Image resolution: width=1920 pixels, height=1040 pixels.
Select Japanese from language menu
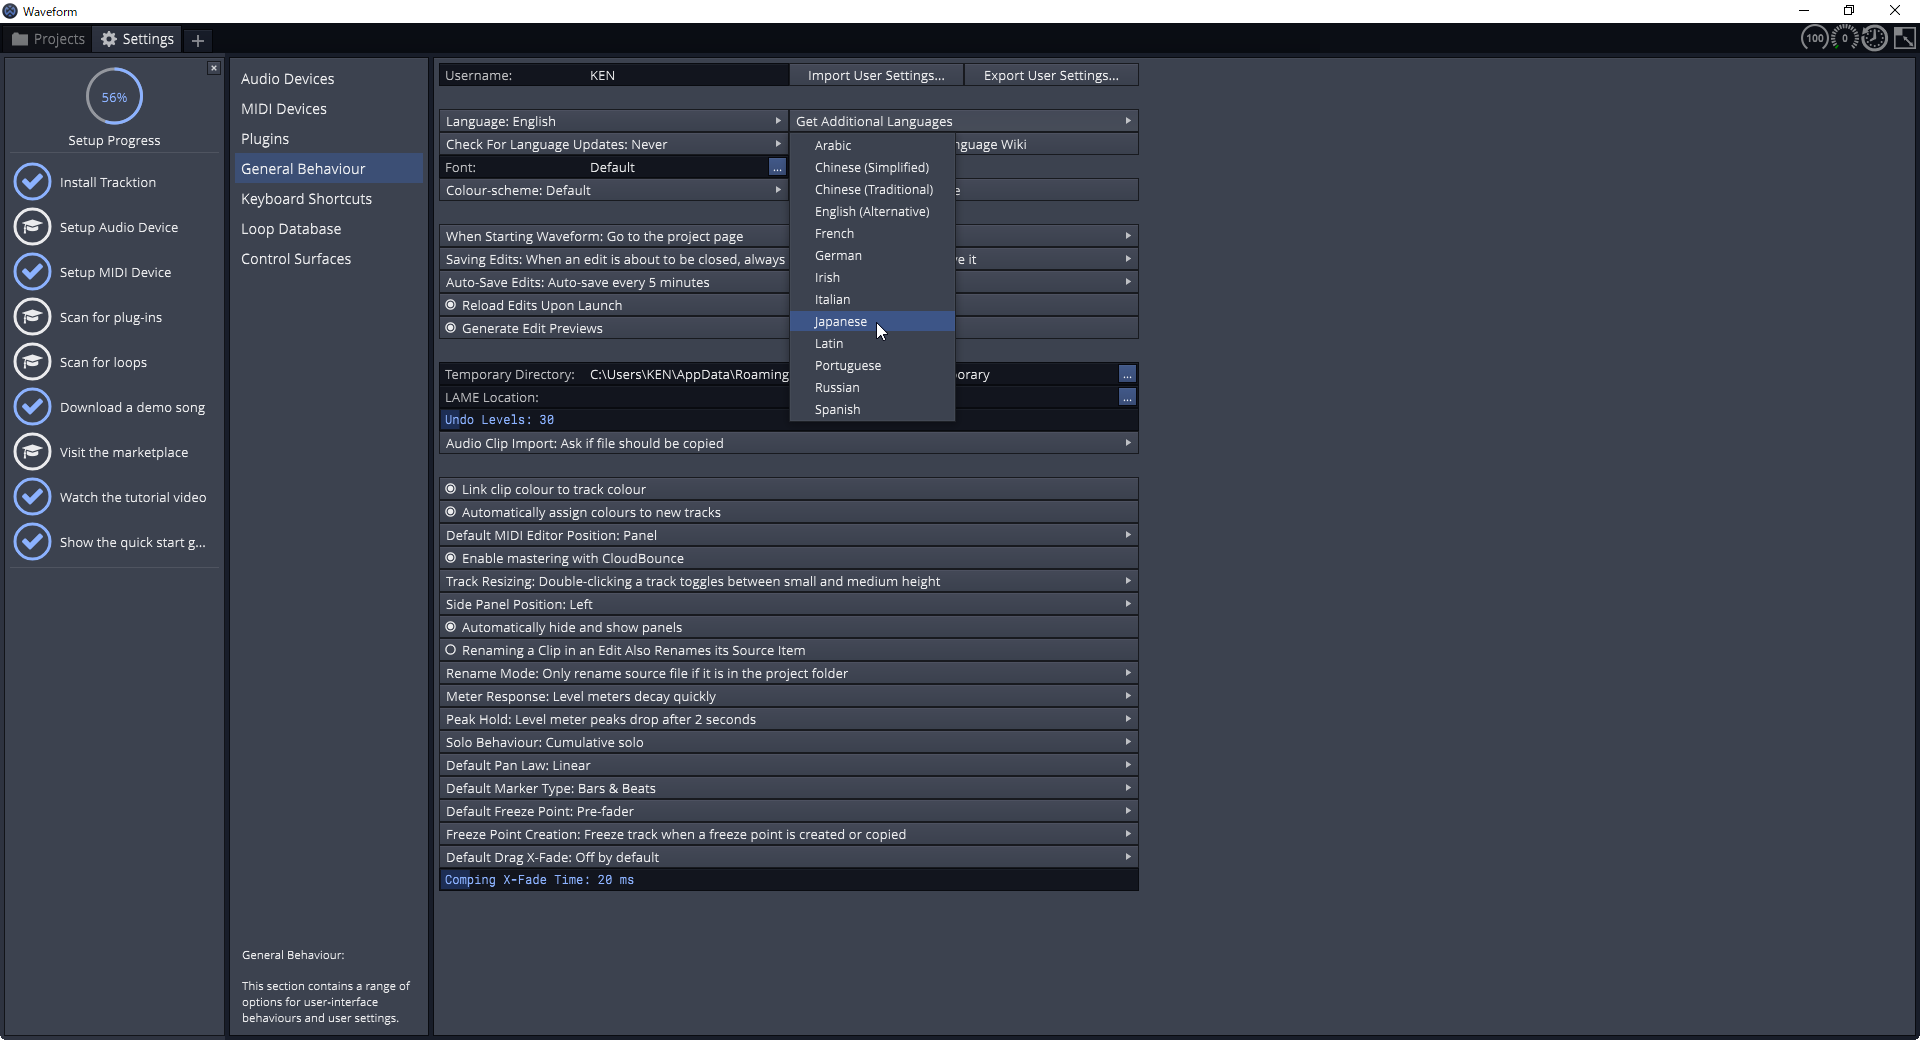click(x=872, y=321)
